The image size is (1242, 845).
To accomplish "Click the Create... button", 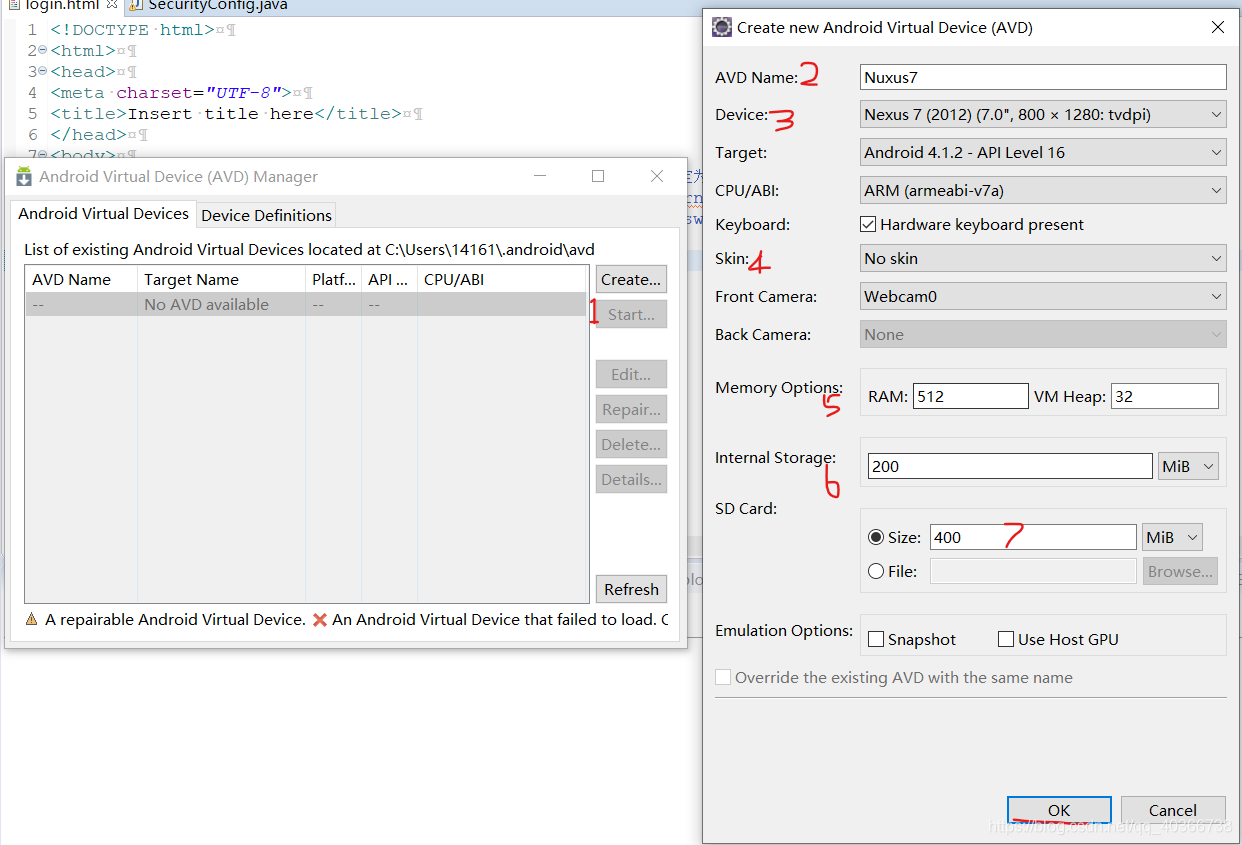I will (631, 279).
